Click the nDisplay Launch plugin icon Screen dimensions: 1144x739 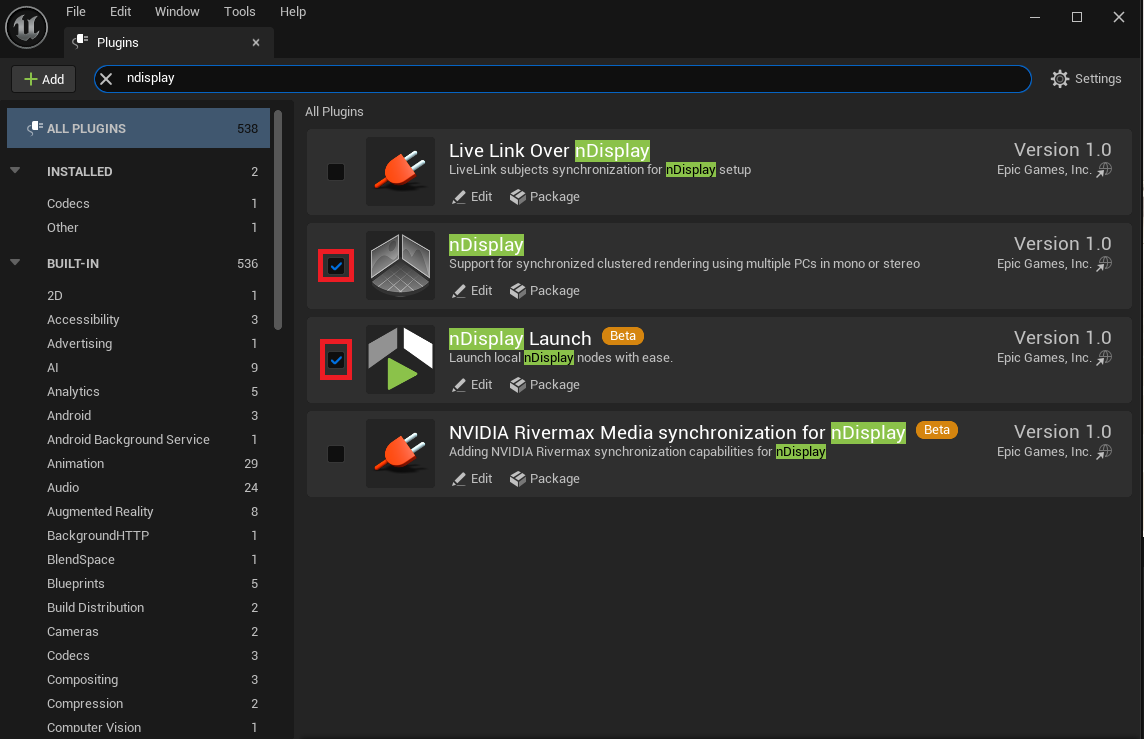click(400, 360)
